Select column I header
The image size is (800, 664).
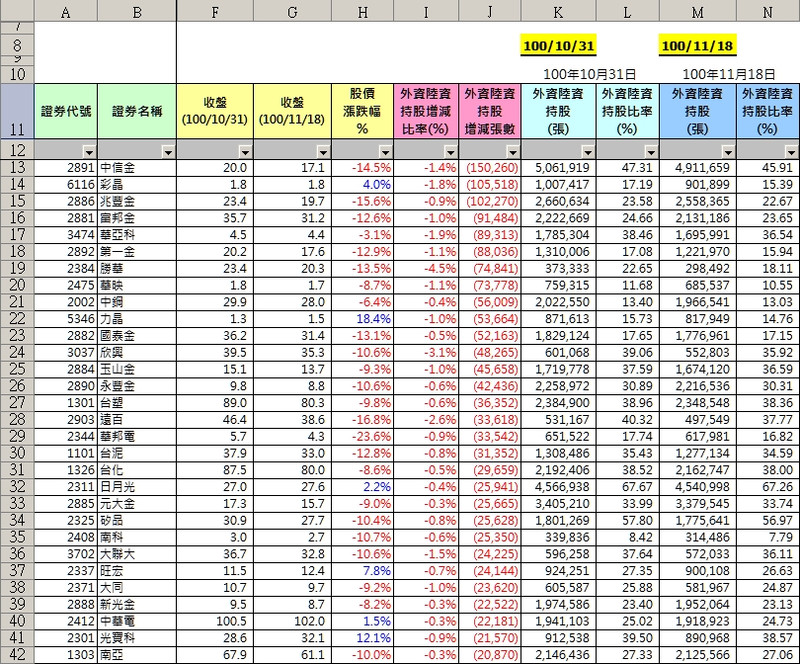pos(426,11)
